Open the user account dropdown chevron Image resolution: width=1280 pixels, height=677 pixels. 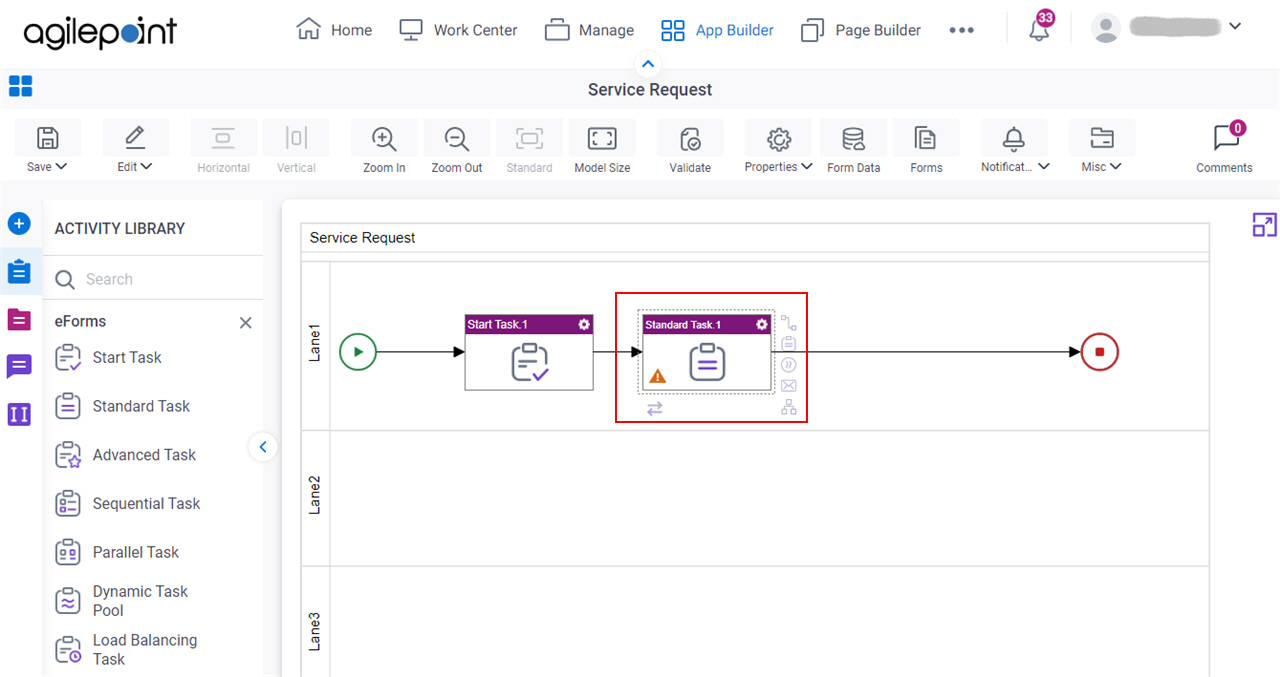pos(1234,27)
